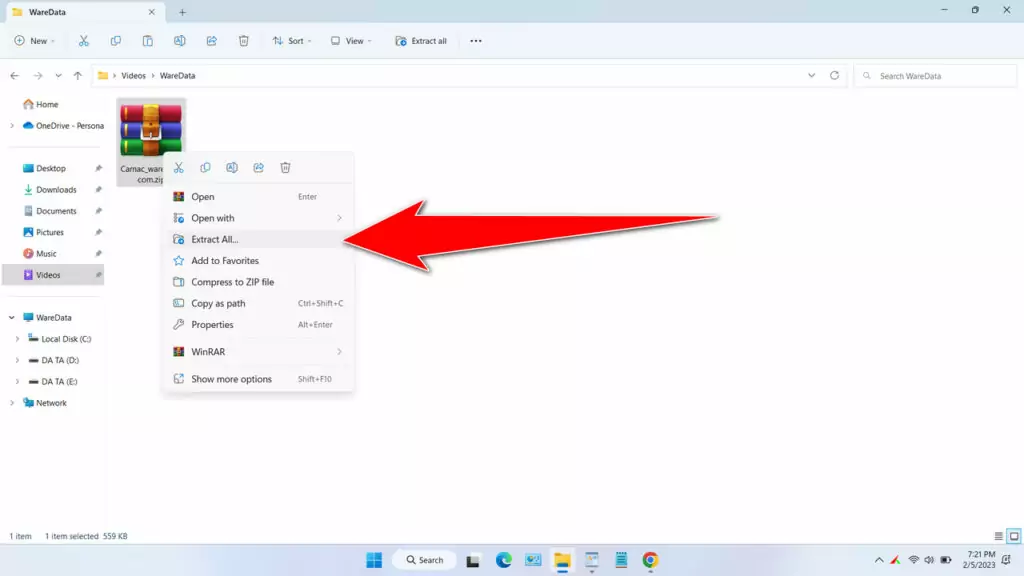
Task: Click the Copy icon in the toolbar
Action: pyautogui.click(x=116, y=40)
